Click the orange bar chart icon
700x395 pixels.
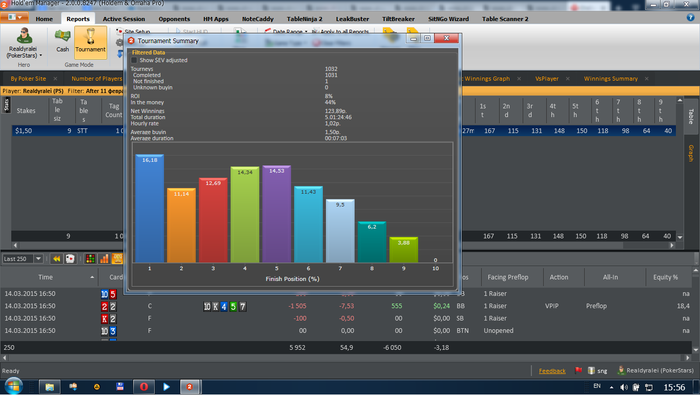click(104, 259)
